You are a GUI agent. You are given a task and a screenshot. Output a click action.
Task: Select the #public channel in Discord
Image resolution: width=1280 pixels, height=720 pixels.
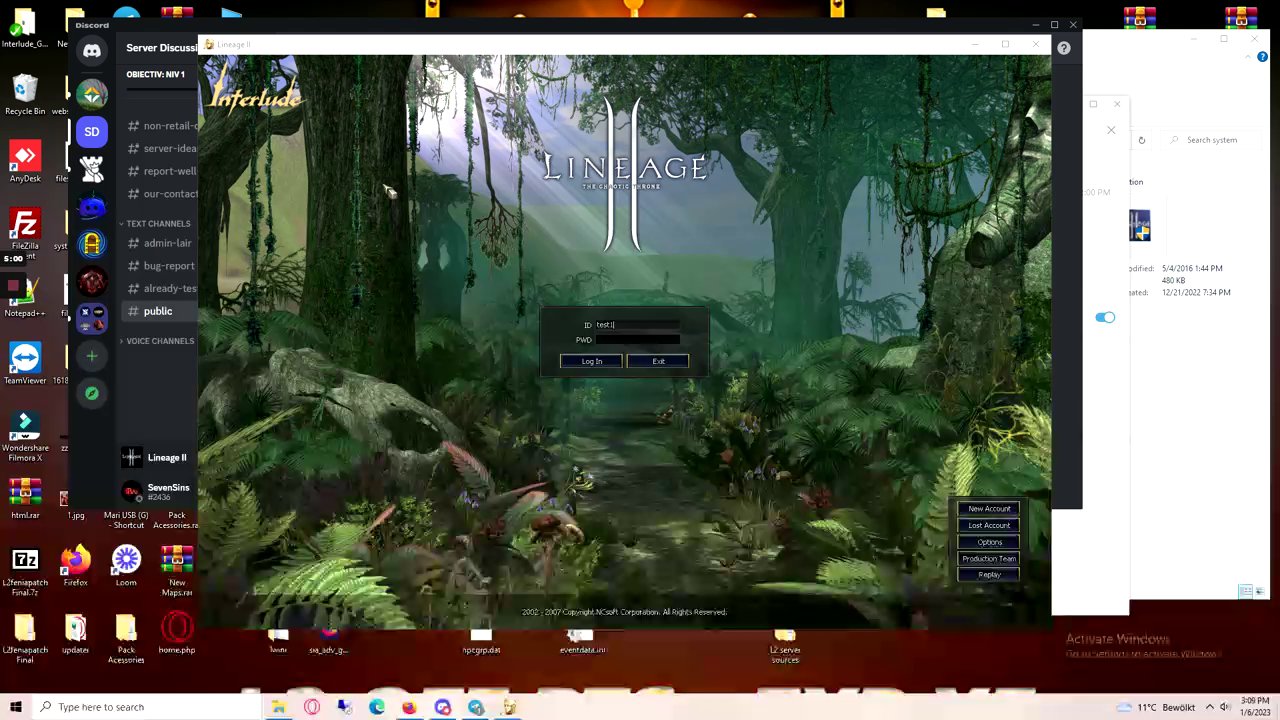[x=160, y=311]
